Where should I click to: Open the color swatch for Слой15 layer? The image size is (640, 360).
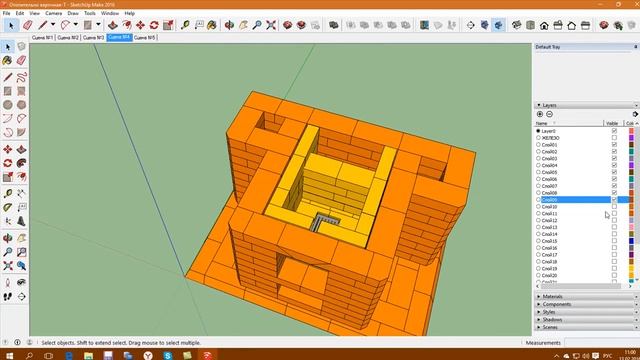pos(631,241)
